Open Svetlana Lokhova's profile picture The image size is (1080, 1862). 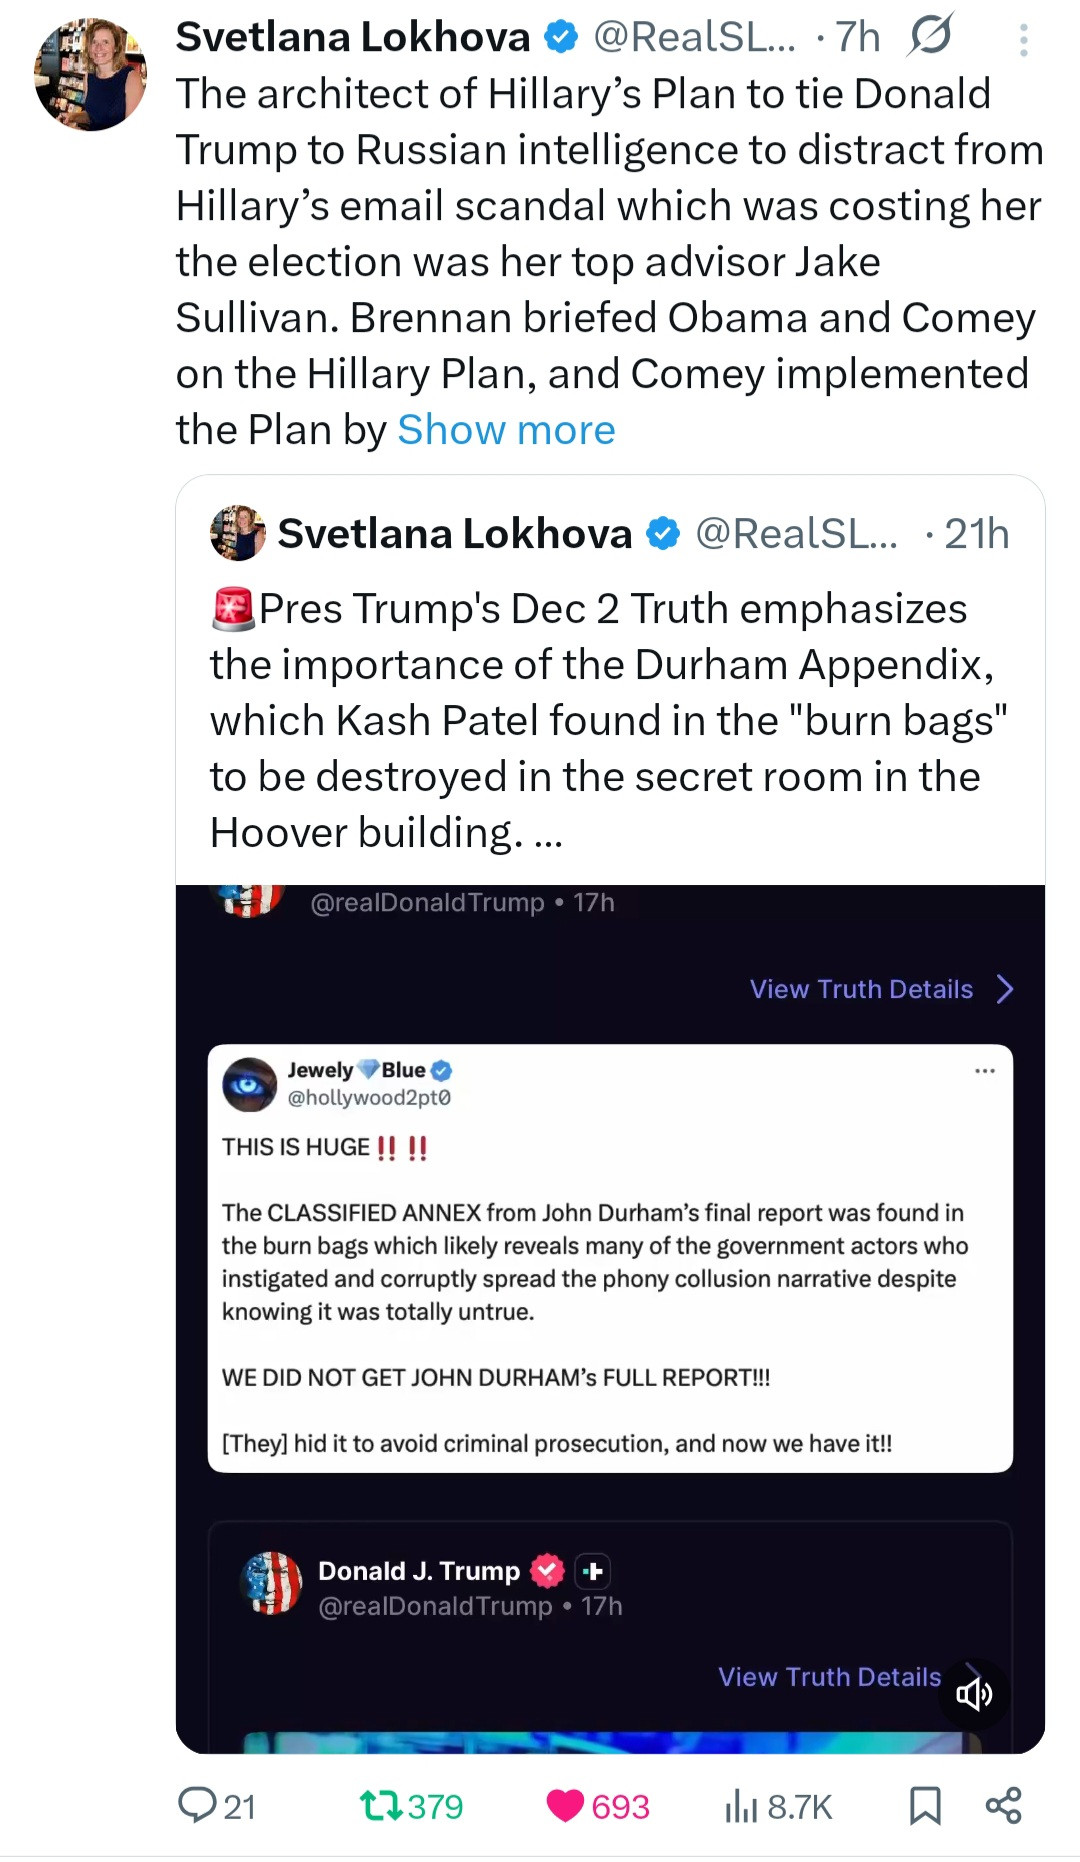[90, 74]
